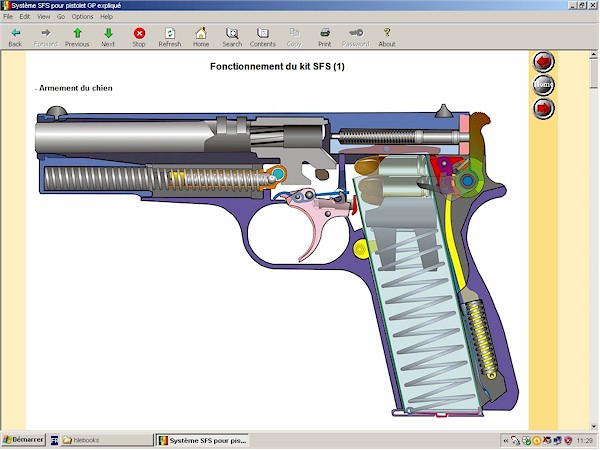
Task: Click the tray clock showing 11:29
Action: [x=585, y=441]
